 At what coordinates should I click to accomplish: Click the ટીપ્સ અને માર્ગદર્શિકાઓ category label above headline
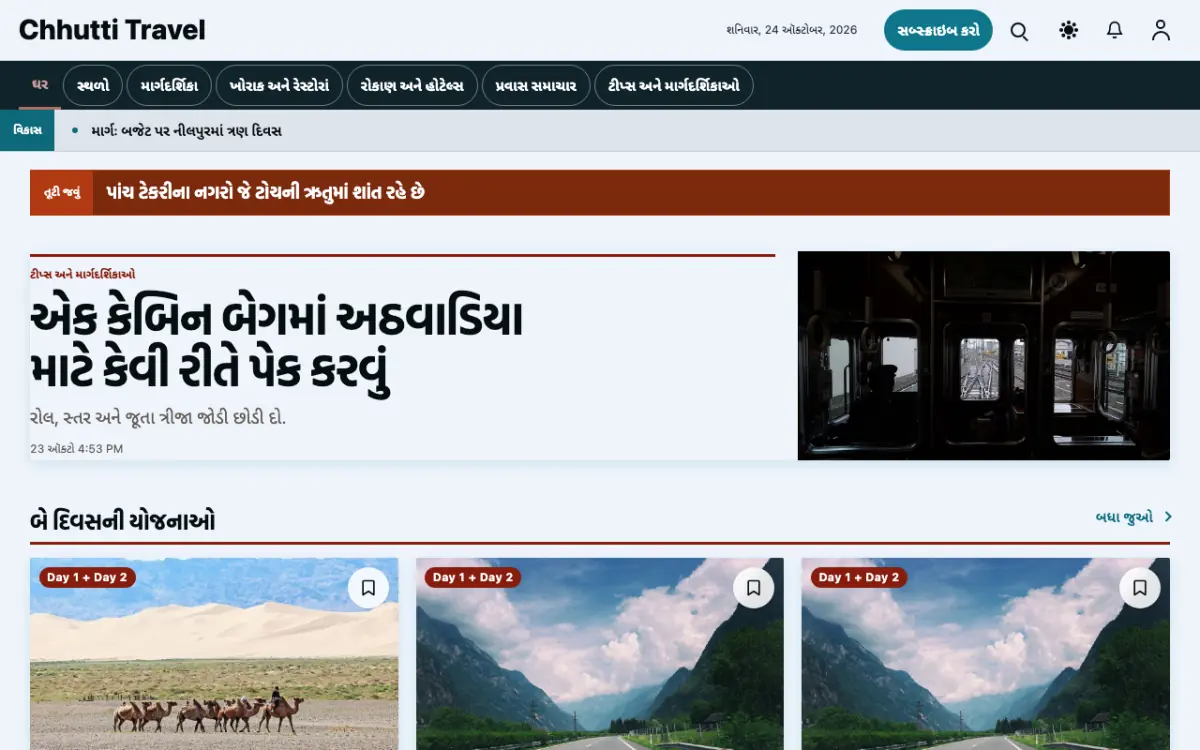83,274
